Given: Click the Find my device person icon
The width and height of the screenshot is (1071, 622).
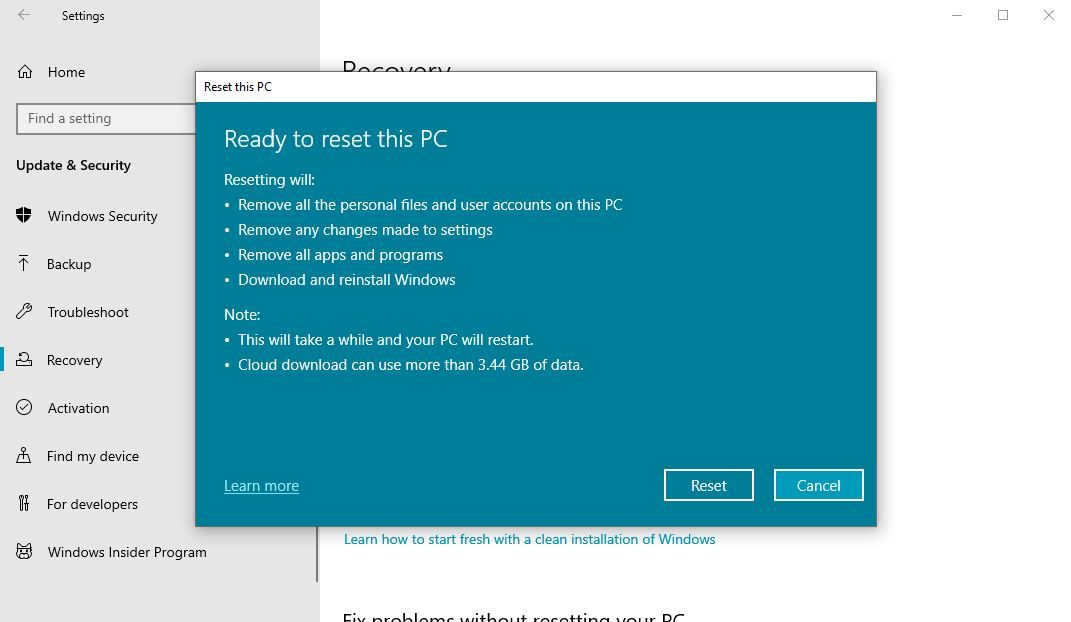Looking at the screenshot, I should click(24, 455).
